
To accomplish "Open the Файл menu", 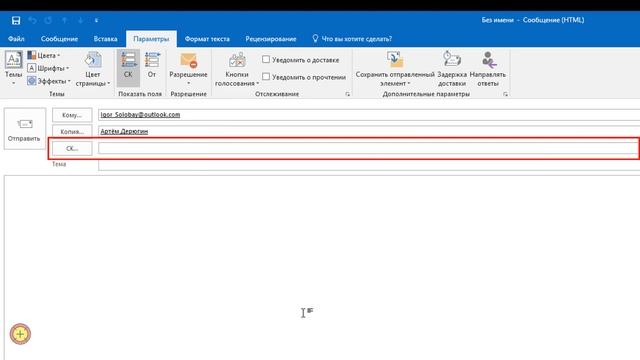I will [x=16, y=39].
